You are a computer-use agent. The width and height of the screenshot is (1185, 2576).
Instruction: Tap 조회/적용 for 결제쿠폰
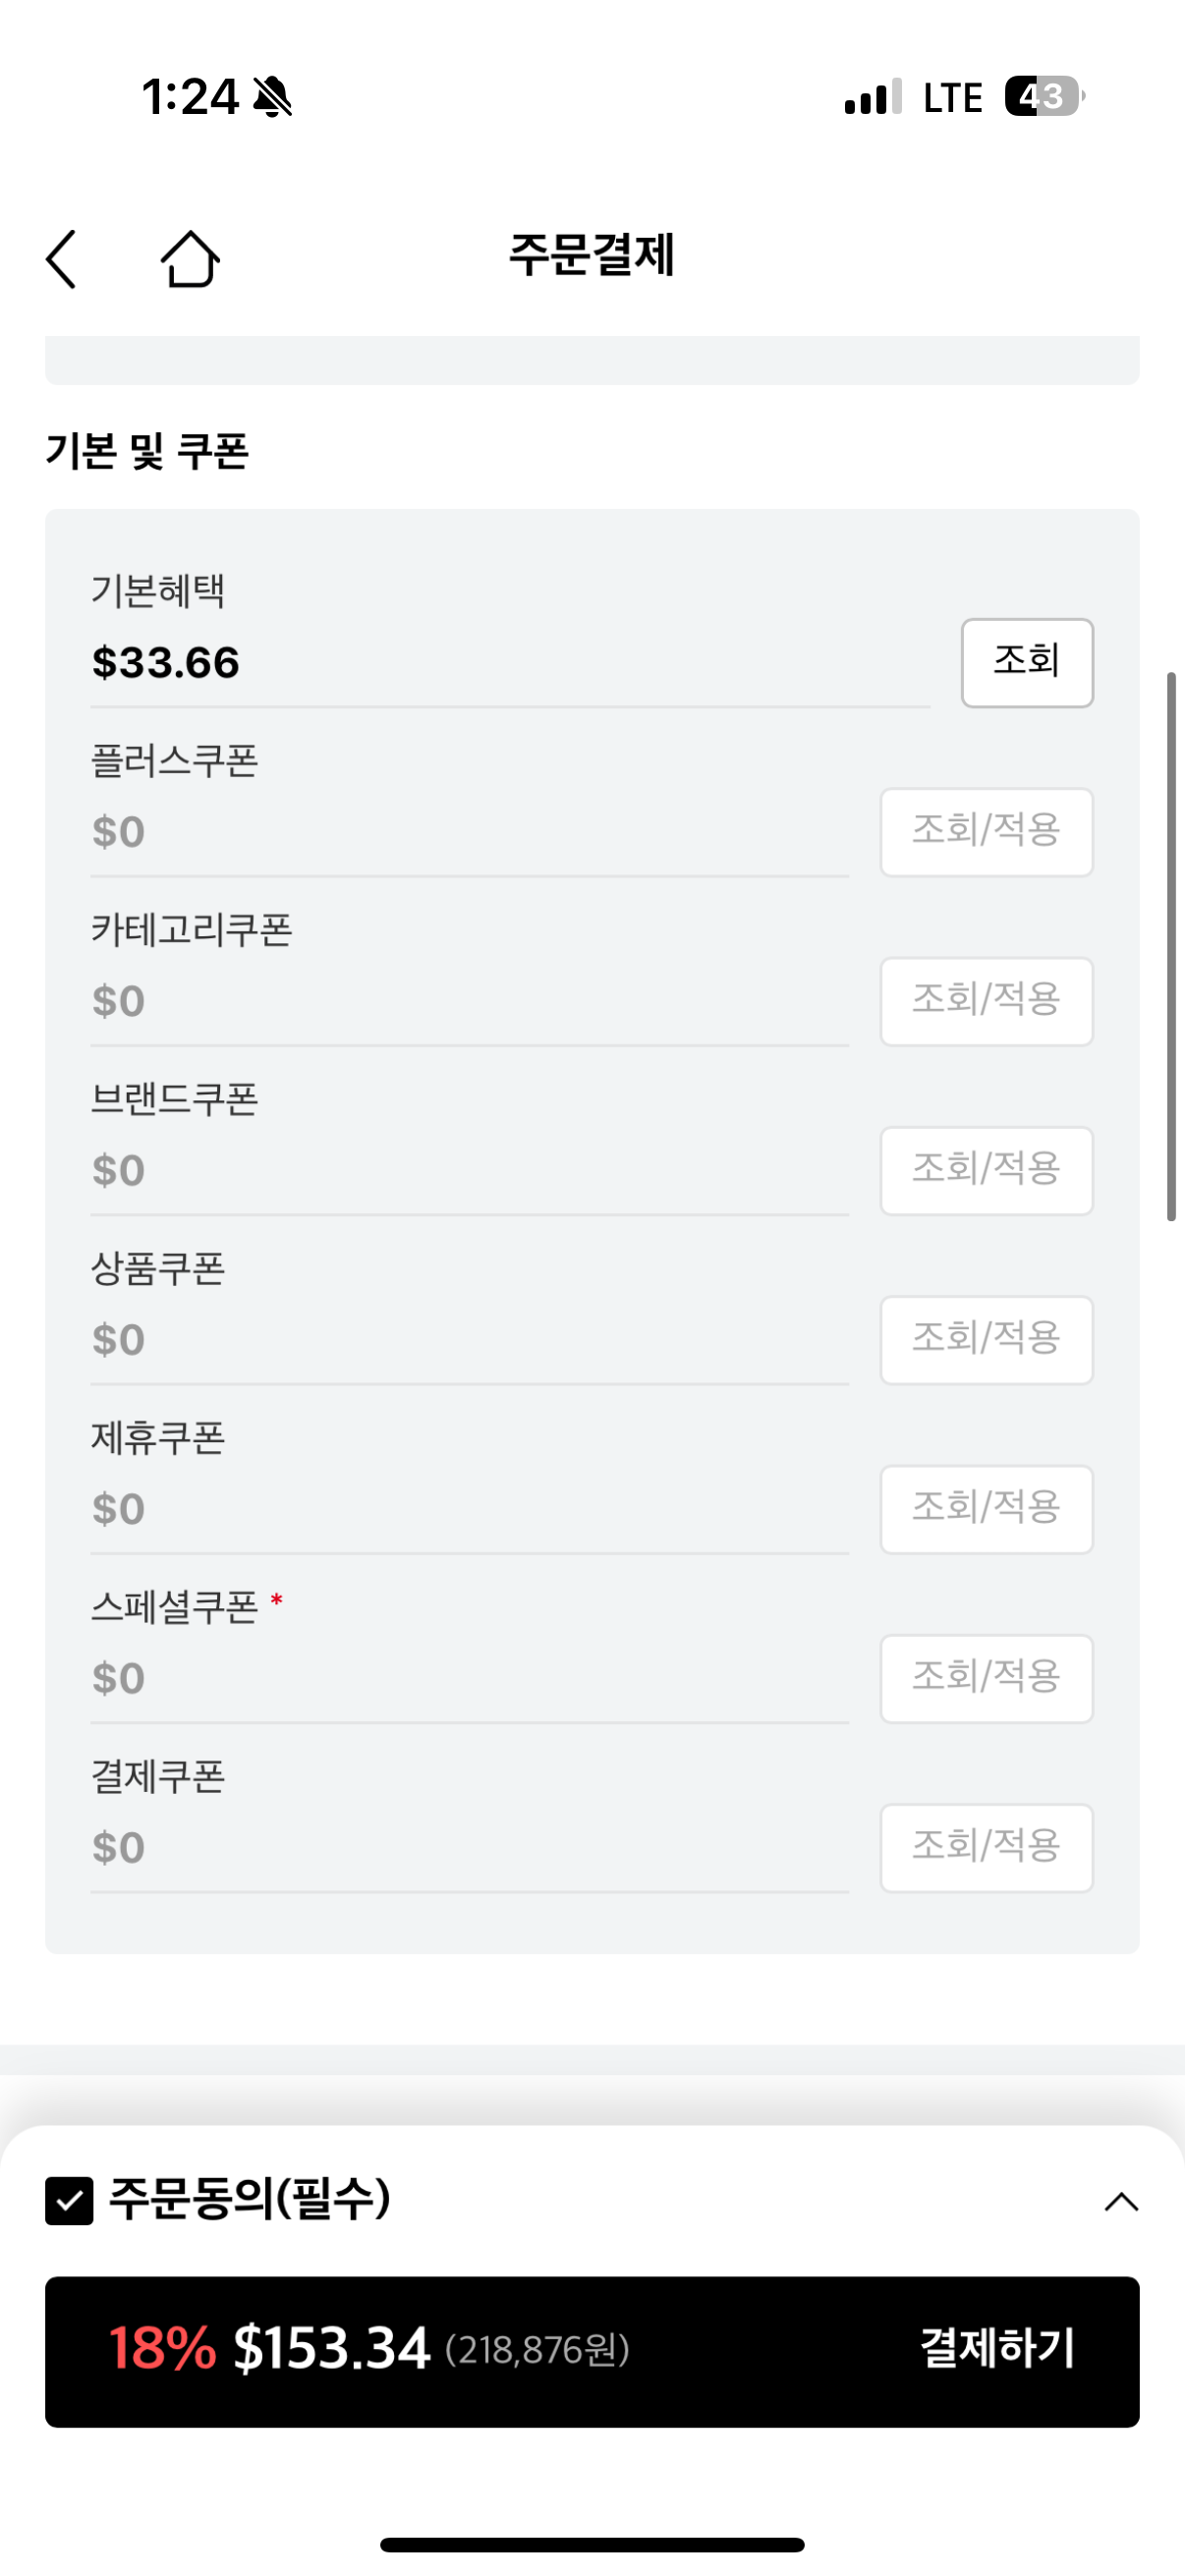click(x=986, y=1847)
